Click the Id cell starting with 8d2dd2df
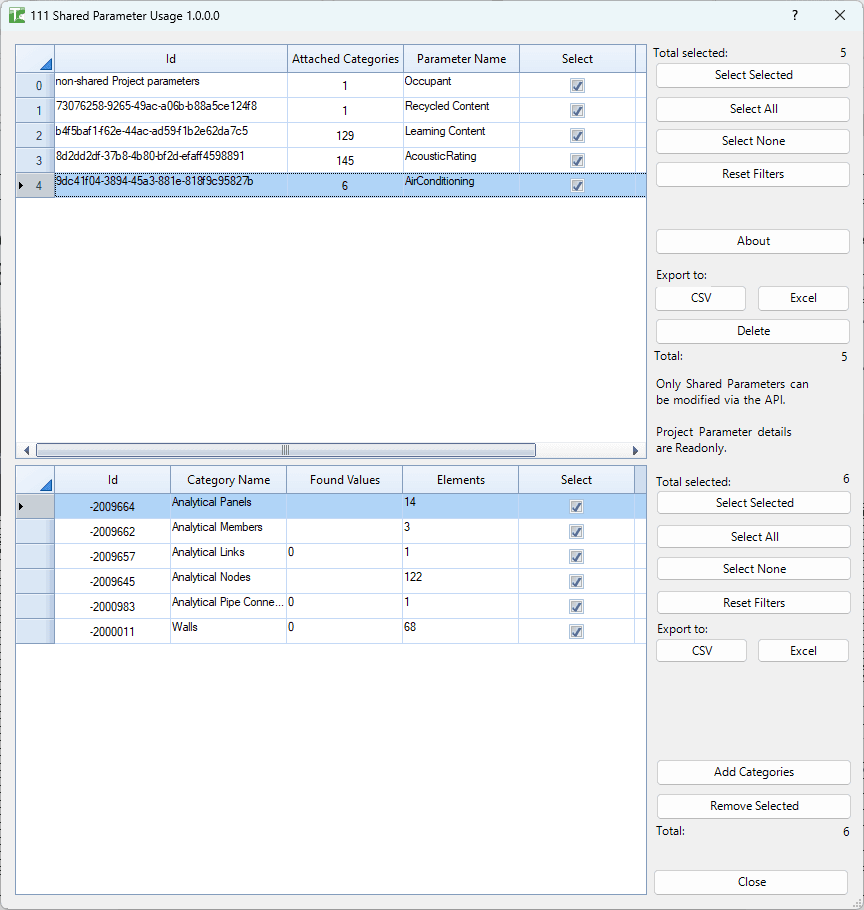The width and height of the screenshot is (864, 910). point(171,160)
